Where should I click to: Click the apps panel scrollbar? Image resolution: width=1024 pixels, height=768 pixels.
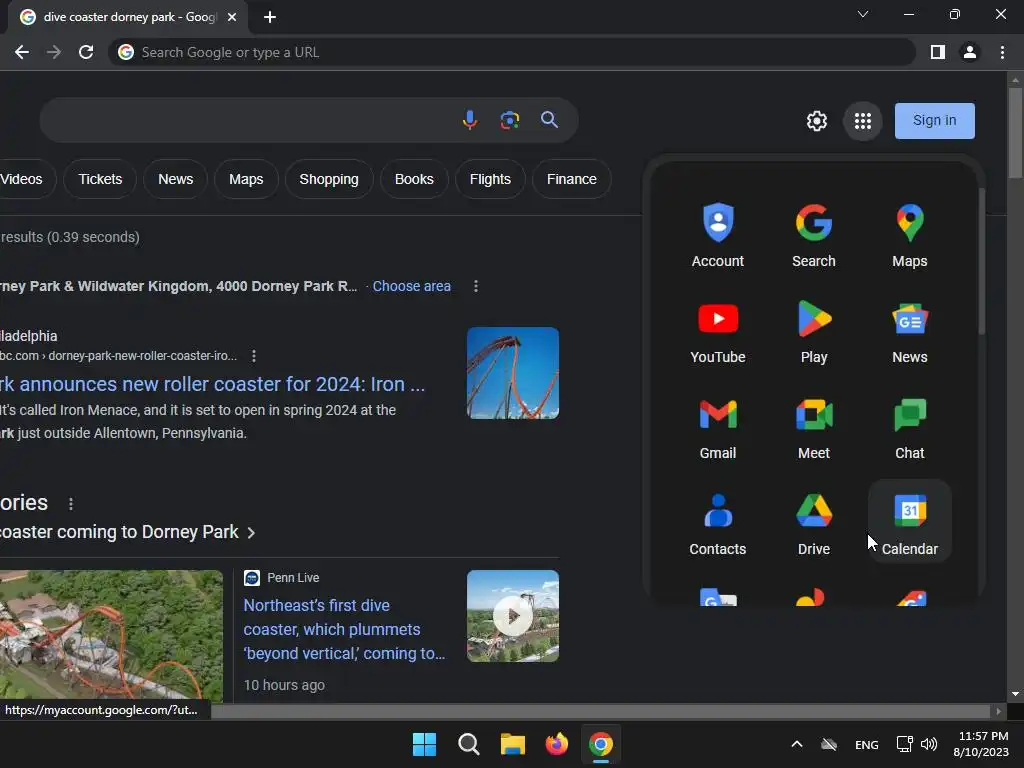click(981, 261)
